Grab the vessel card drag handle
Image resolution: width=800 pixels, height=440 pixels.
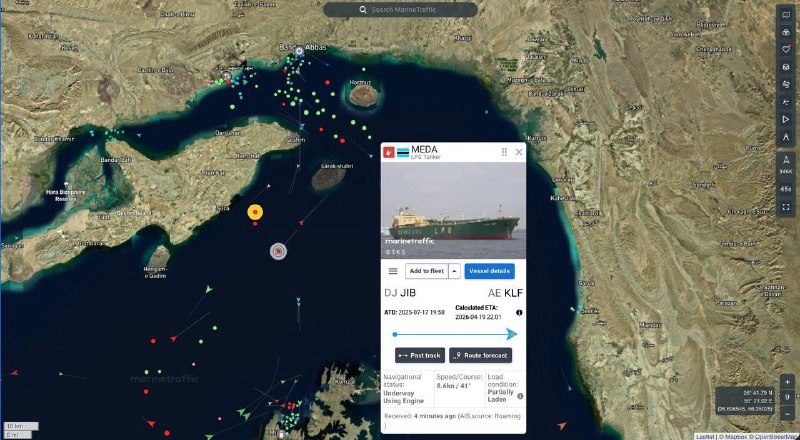[504, 152]
